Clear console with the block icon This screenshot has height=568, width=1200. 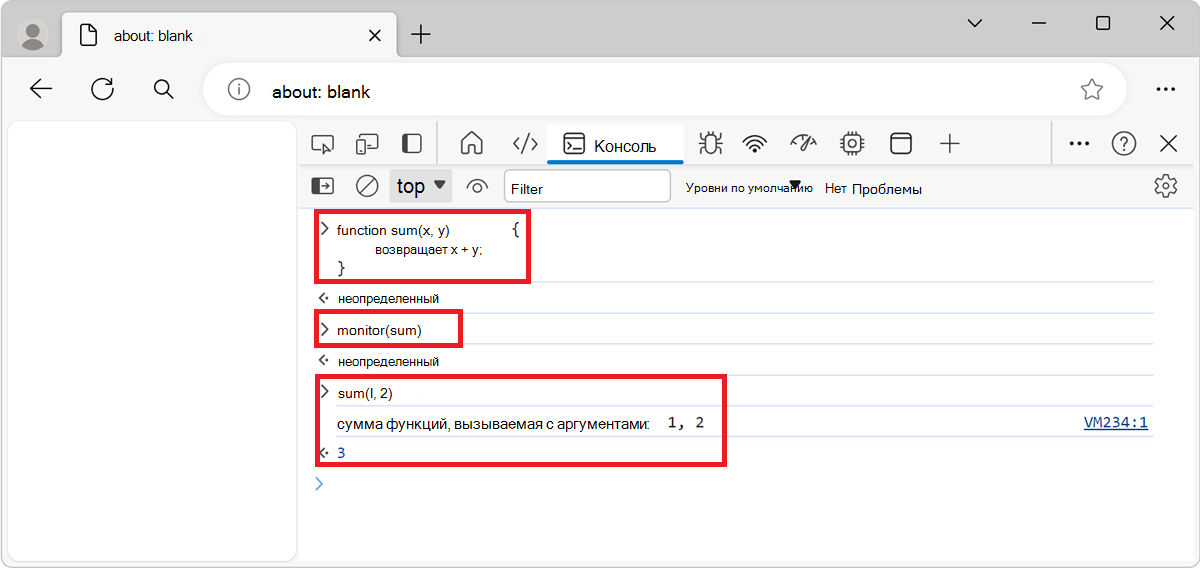click(367, 186)
